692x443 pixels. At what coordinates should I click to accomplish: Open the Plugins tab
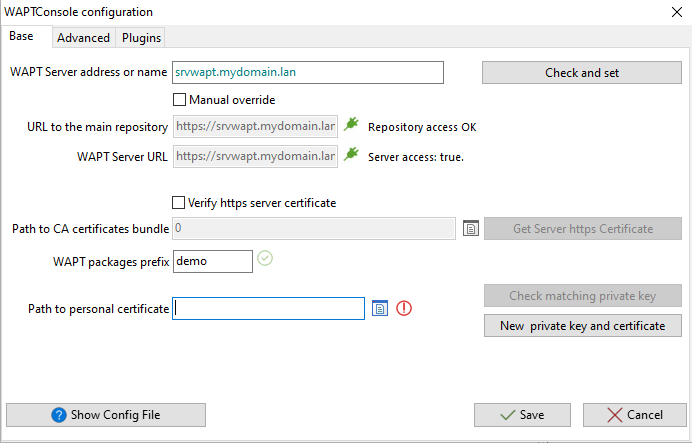141,38
